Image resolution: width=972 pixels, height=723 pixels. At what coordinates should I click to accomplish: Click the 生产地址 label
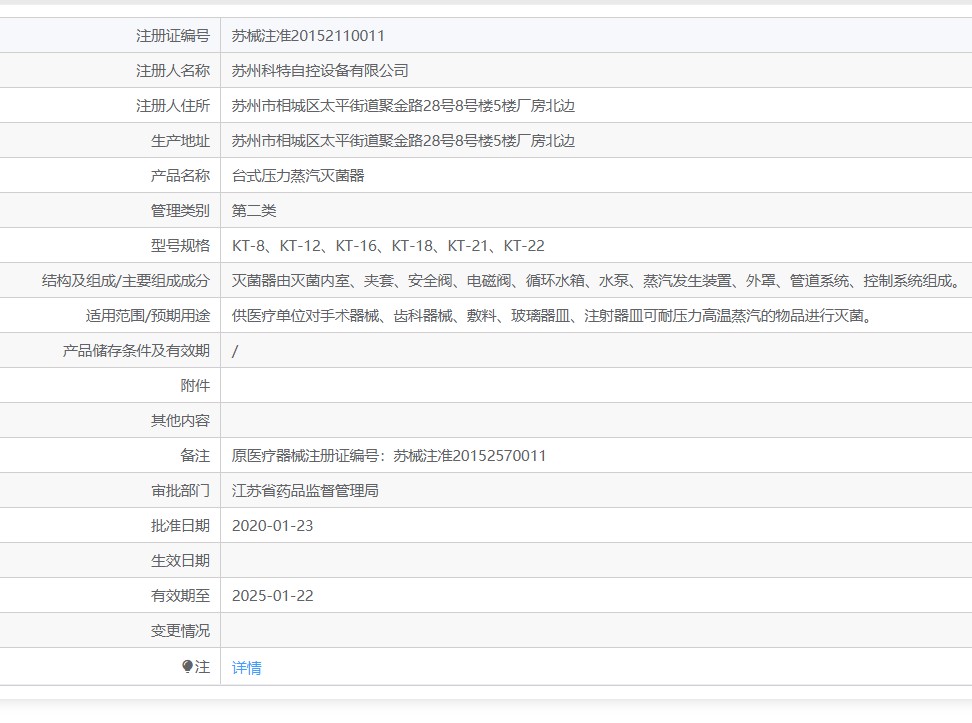coord(180,141)
